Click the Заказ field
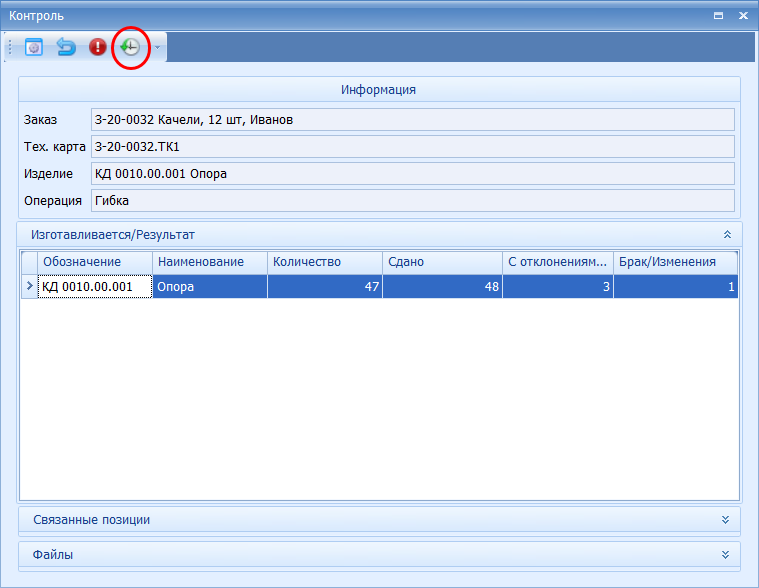The image size is (759, 588). click(412, 120)
